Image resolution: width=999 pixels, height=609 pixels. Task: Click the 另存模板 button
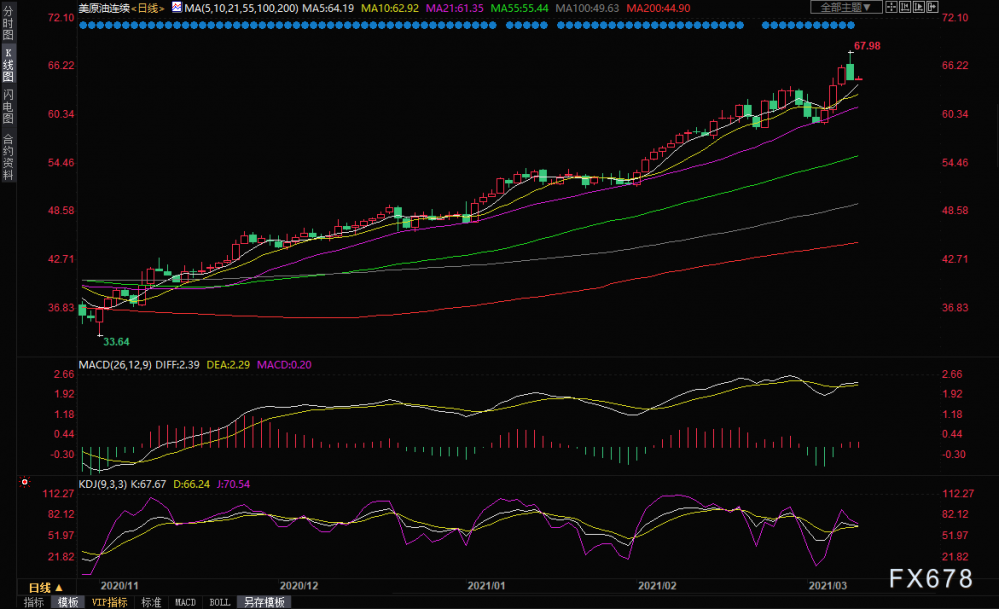tap(264, 602)
